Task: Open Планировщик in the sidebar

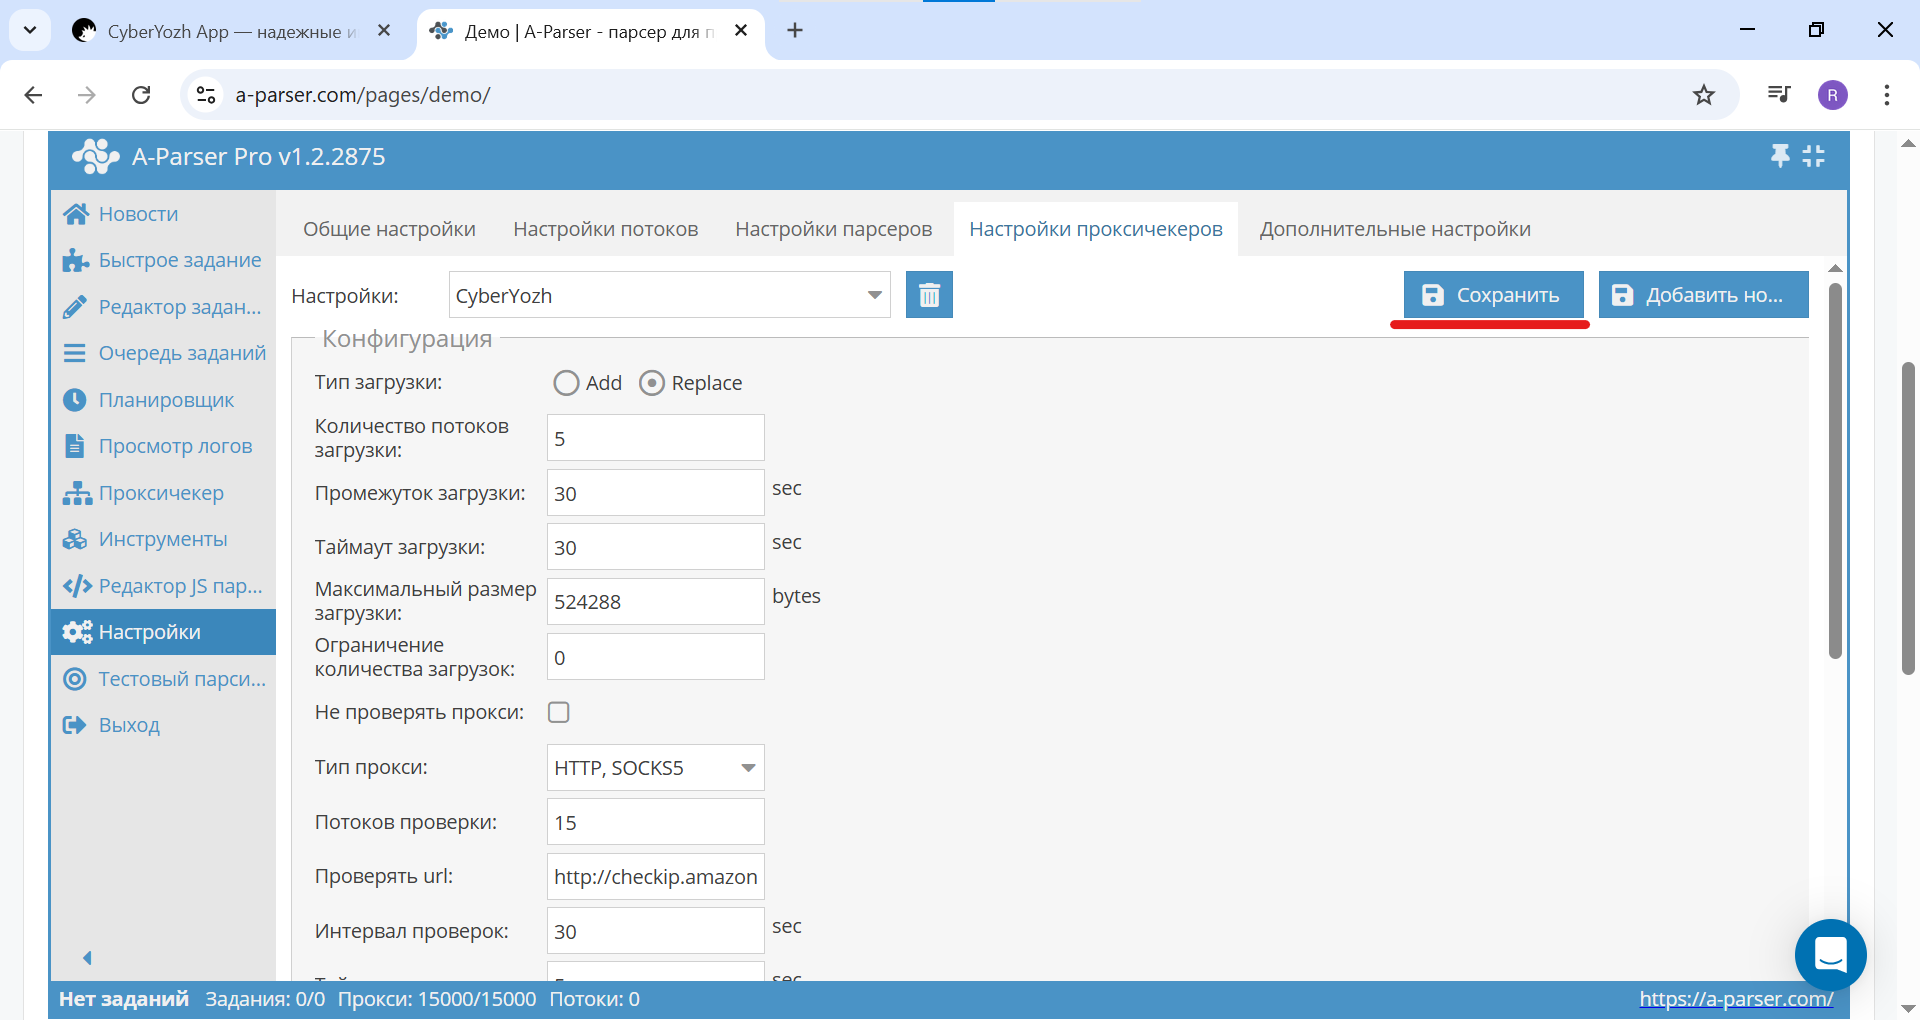Action: click(x=166, y=400)
